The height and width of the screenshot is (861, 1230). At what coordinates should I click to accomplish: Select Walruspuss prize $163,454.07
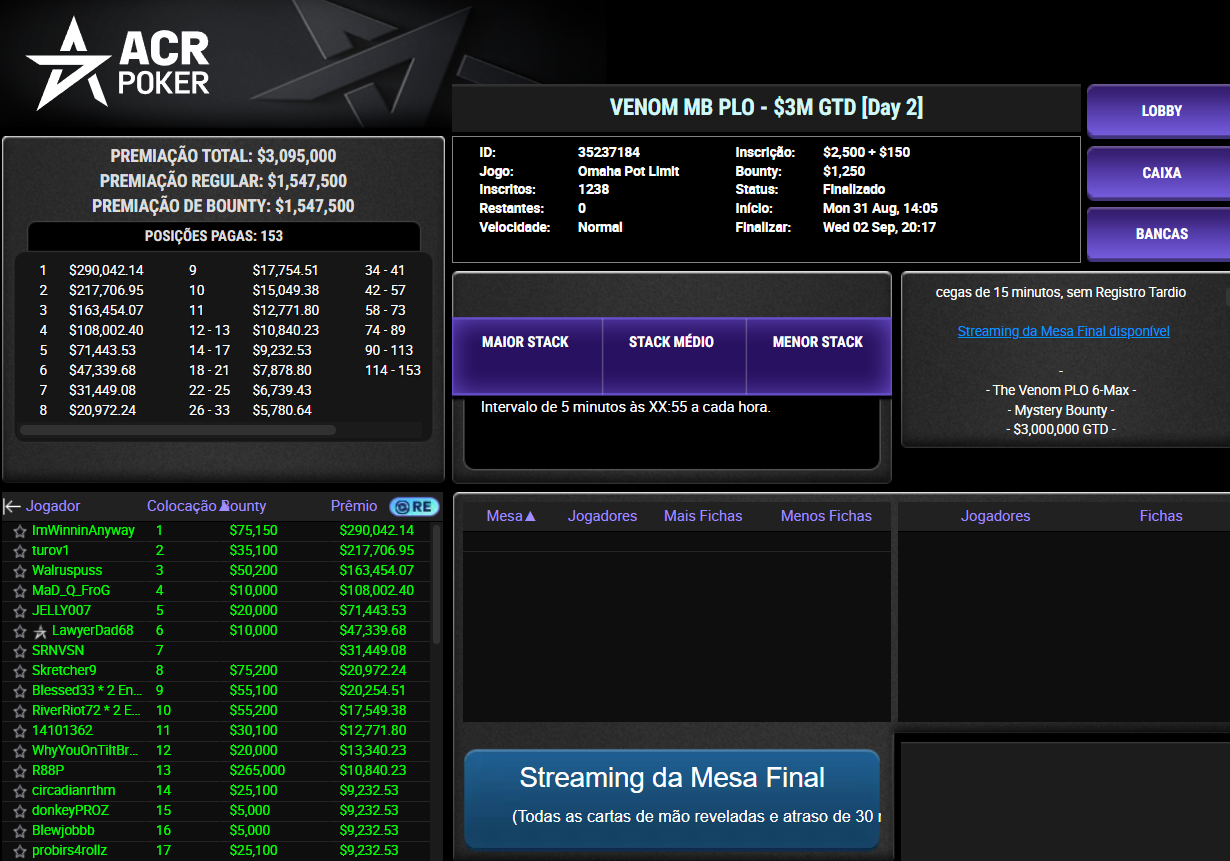377,571
